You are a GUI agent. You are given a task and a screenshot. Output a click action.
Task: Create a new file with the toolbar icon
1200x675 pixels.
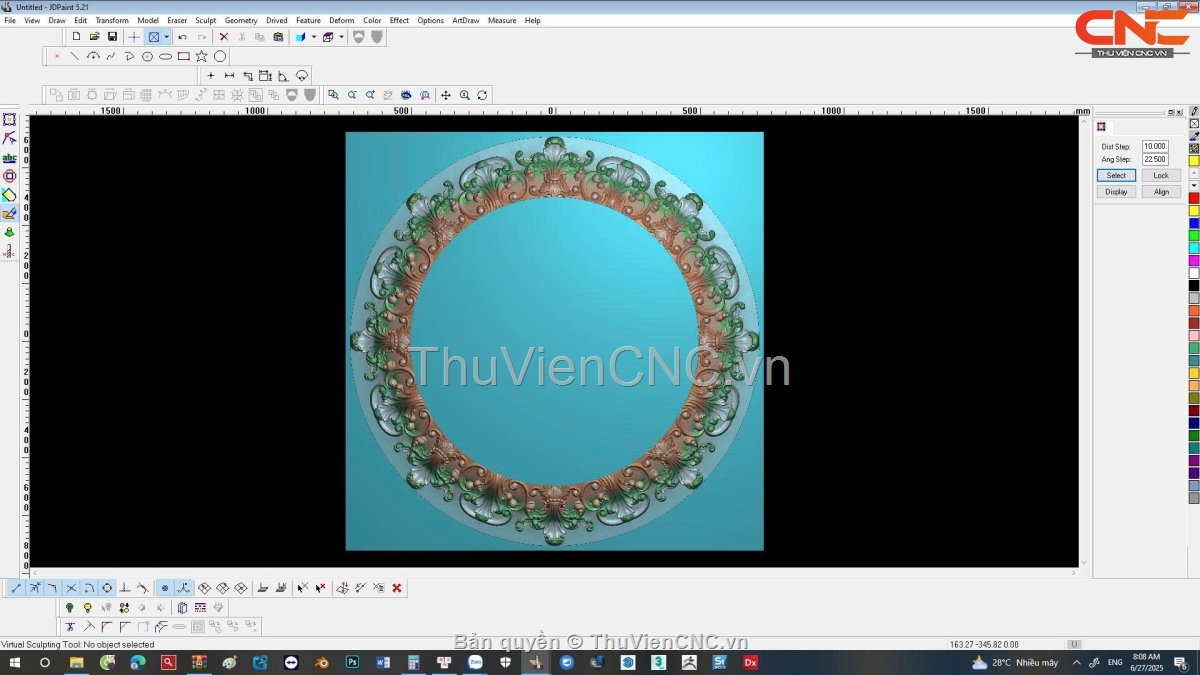coord(76,37)
